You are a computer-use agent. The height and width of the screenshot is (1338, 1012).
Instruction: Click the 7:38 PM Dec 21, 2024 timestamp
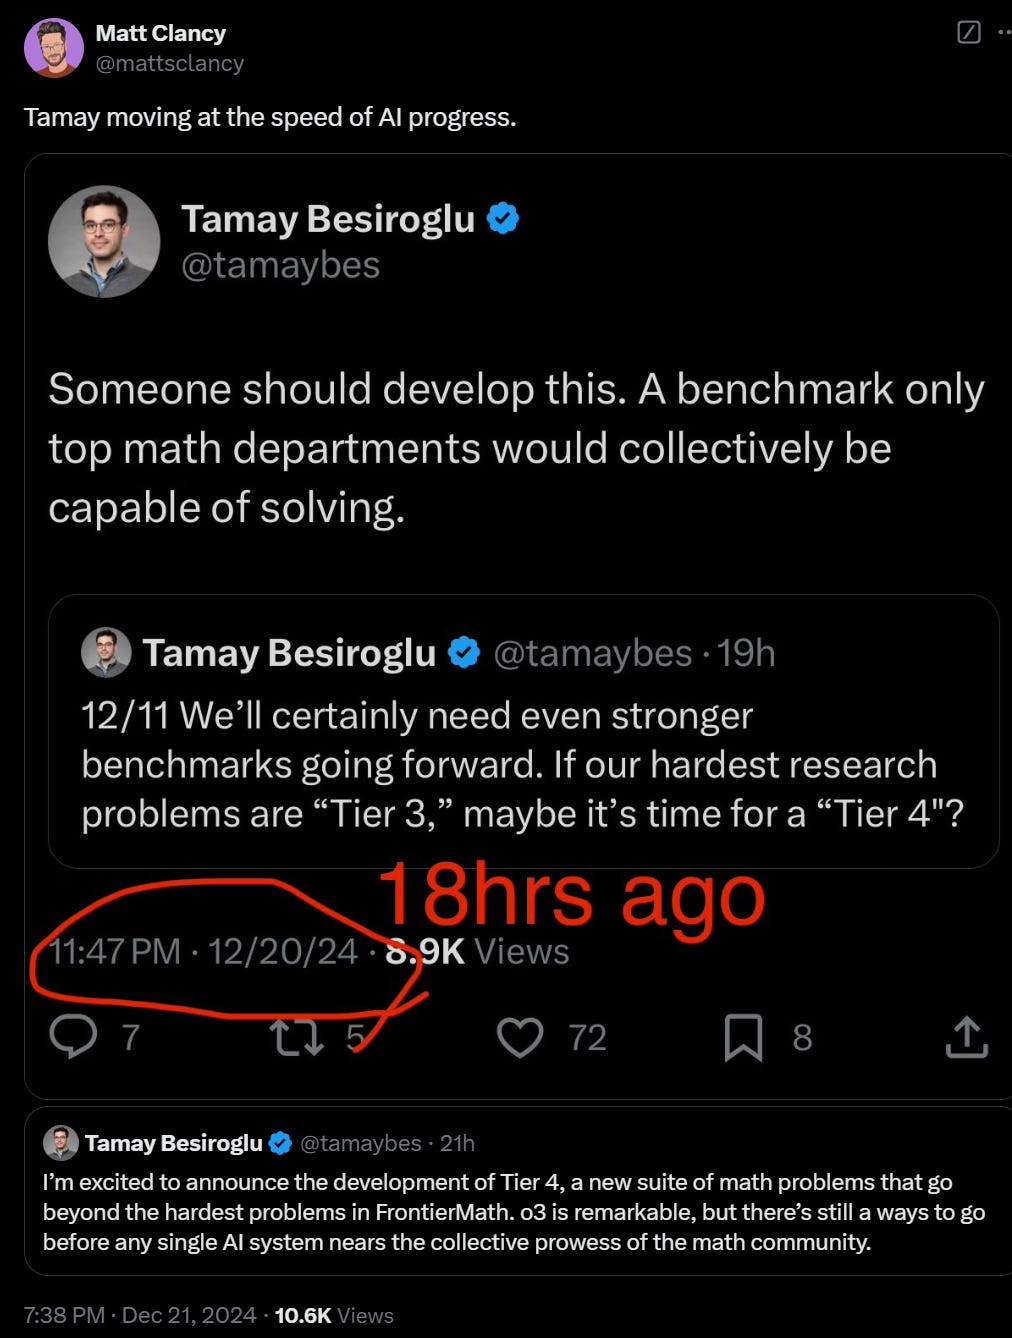pos(140,1315)
